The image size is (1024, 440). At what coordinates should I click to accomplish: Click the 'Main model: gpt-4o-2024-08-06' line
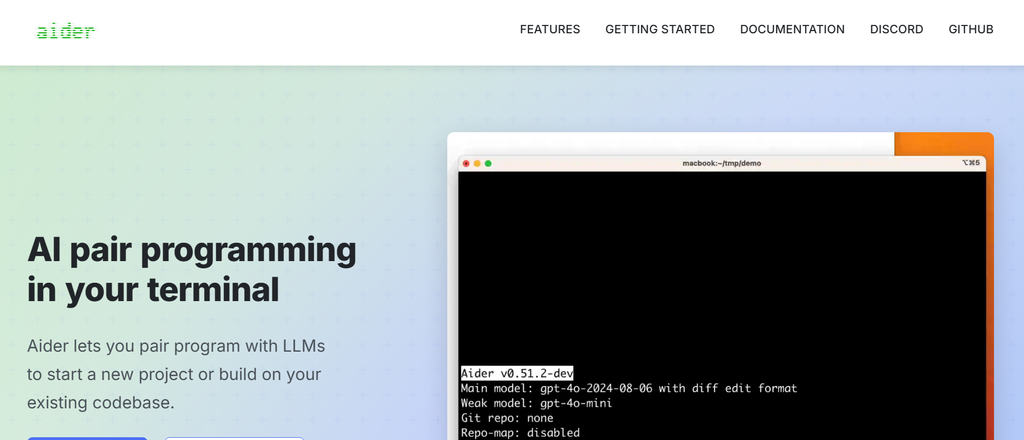point(629,388)
